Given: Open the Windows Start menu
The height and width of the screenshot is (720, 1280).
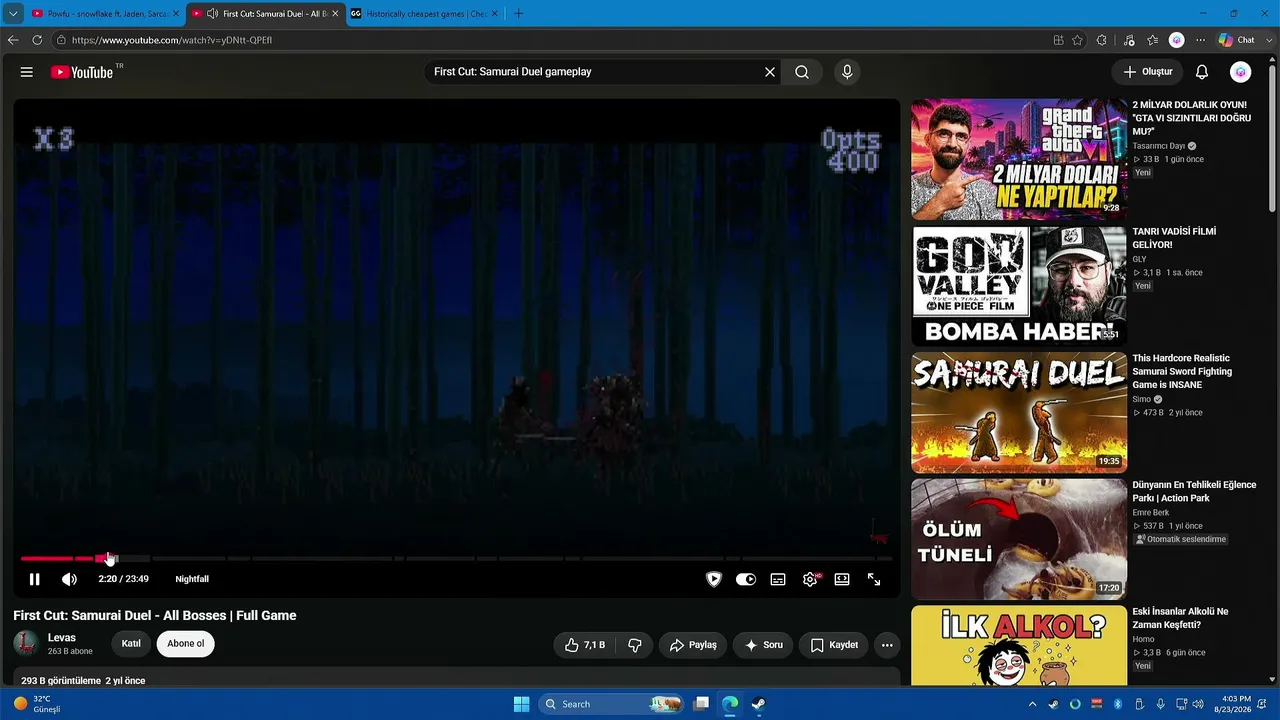Looking at the screenshot, I should (x=521, y=704).
